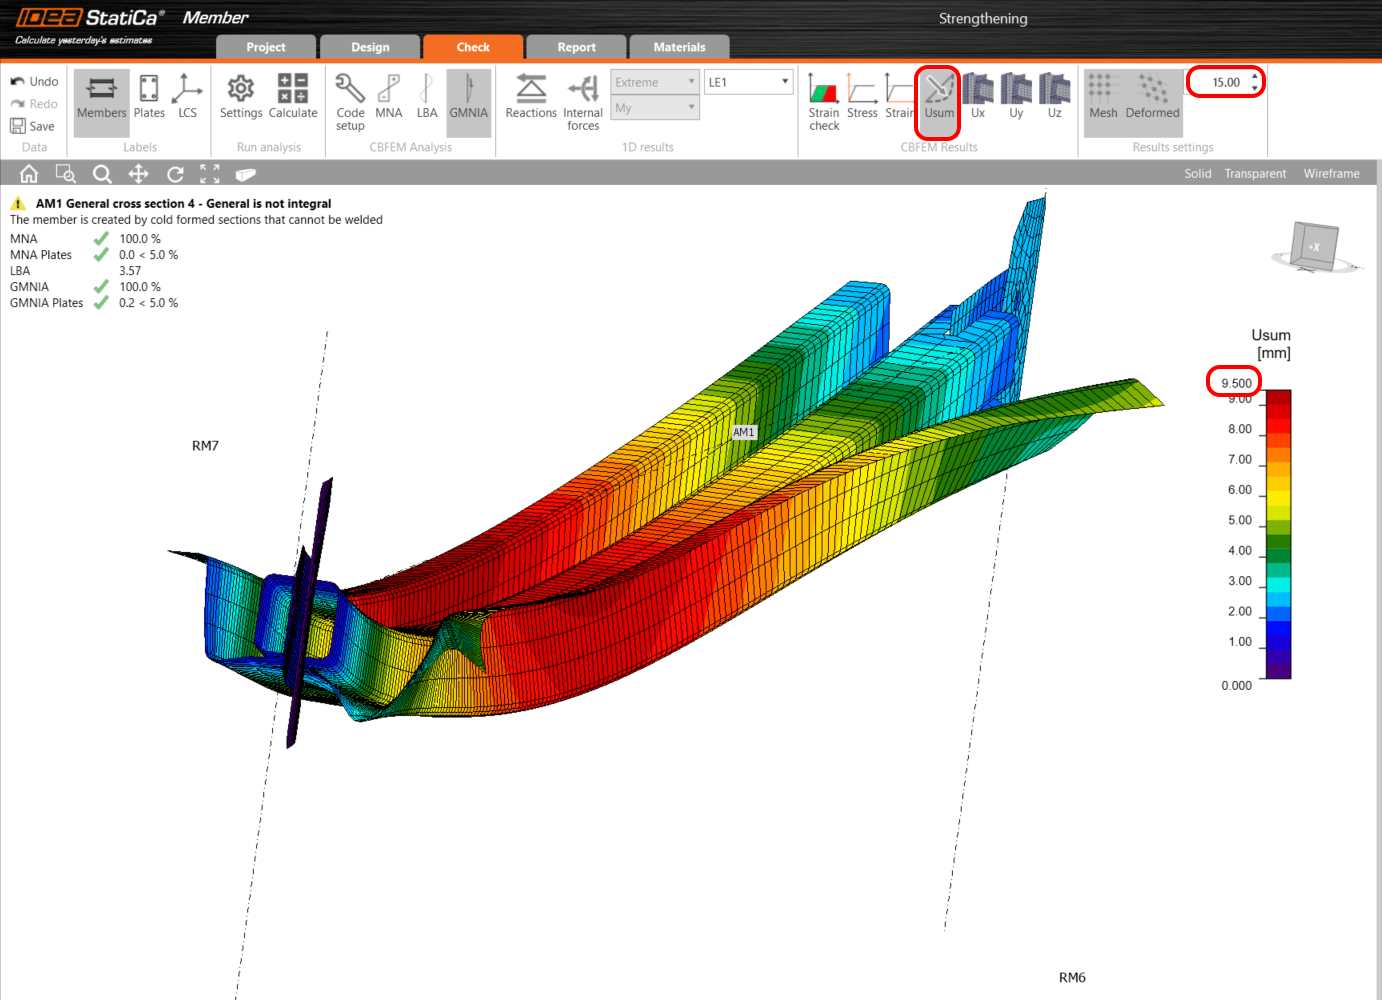The image size is (1382, 1000).
Task: Click the Wireframe view button
Action: tap(1331, 174)
